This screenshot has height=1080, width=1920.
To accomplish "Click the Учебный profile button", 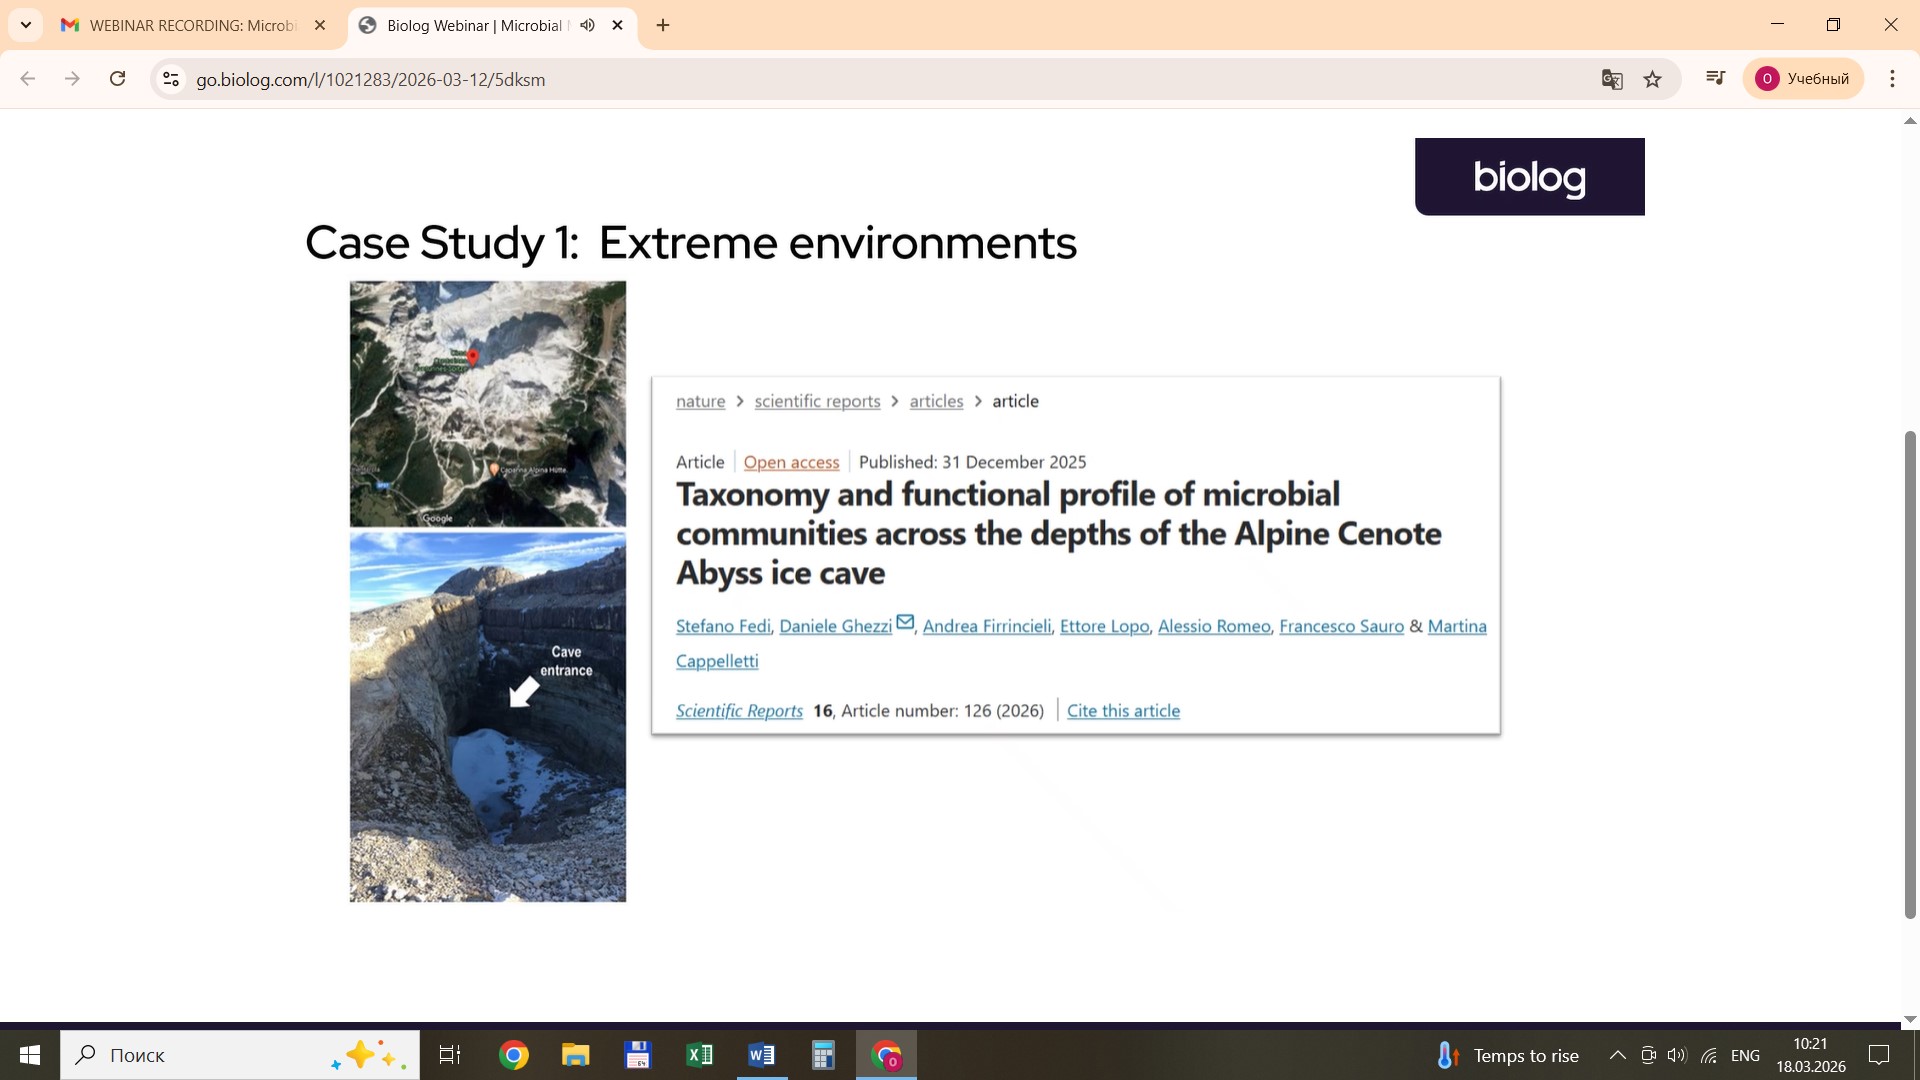I will click(x=1803, y=79).
